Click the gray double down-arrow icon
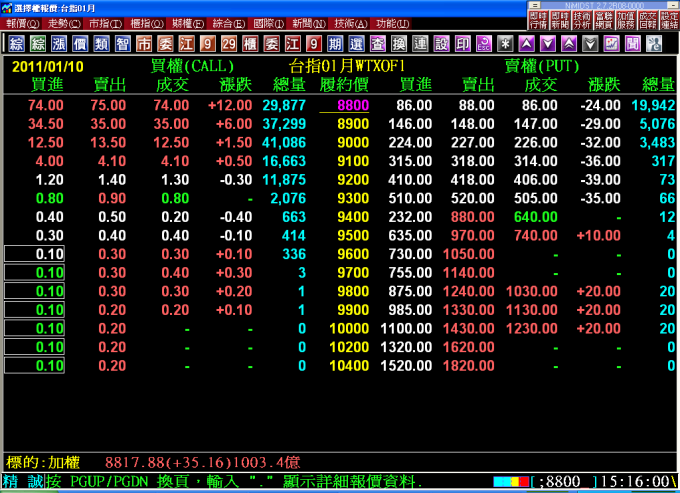 click(x=590, y=44)
